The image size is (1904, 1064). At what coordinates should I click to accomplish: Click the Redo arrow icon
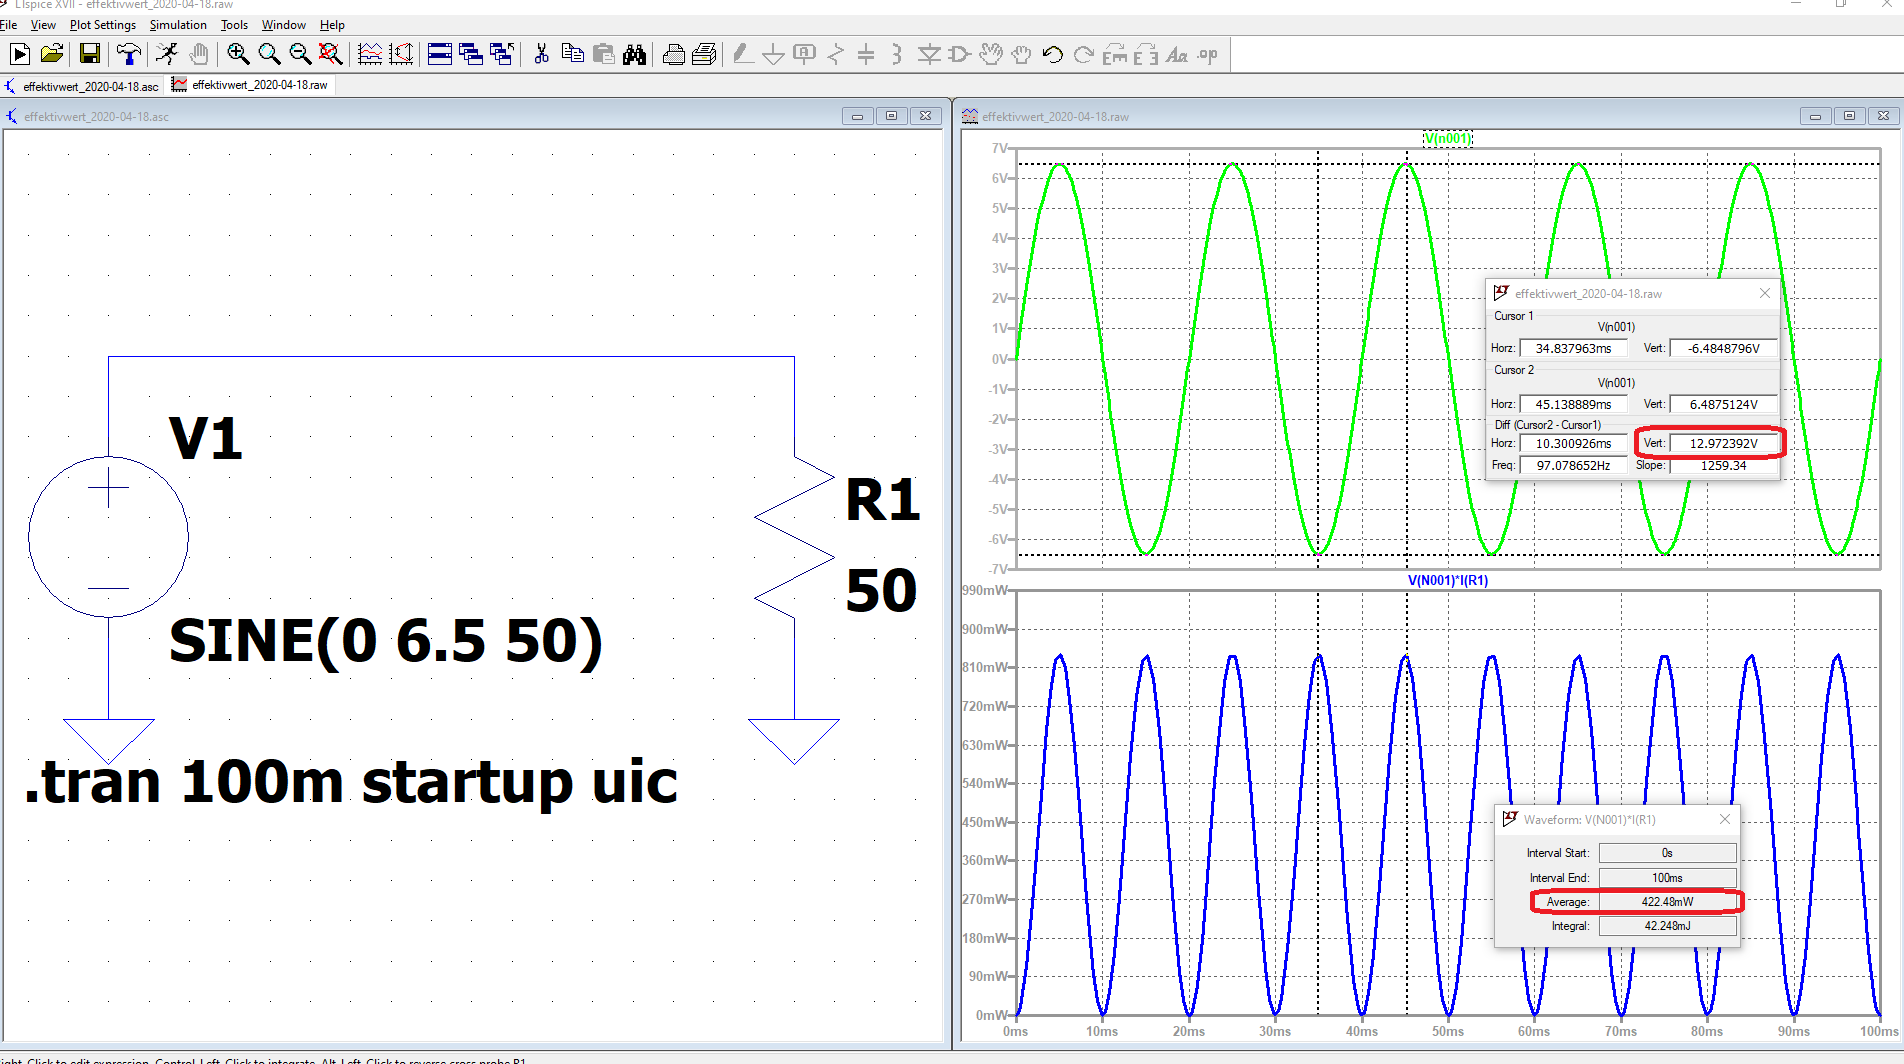1084,54
